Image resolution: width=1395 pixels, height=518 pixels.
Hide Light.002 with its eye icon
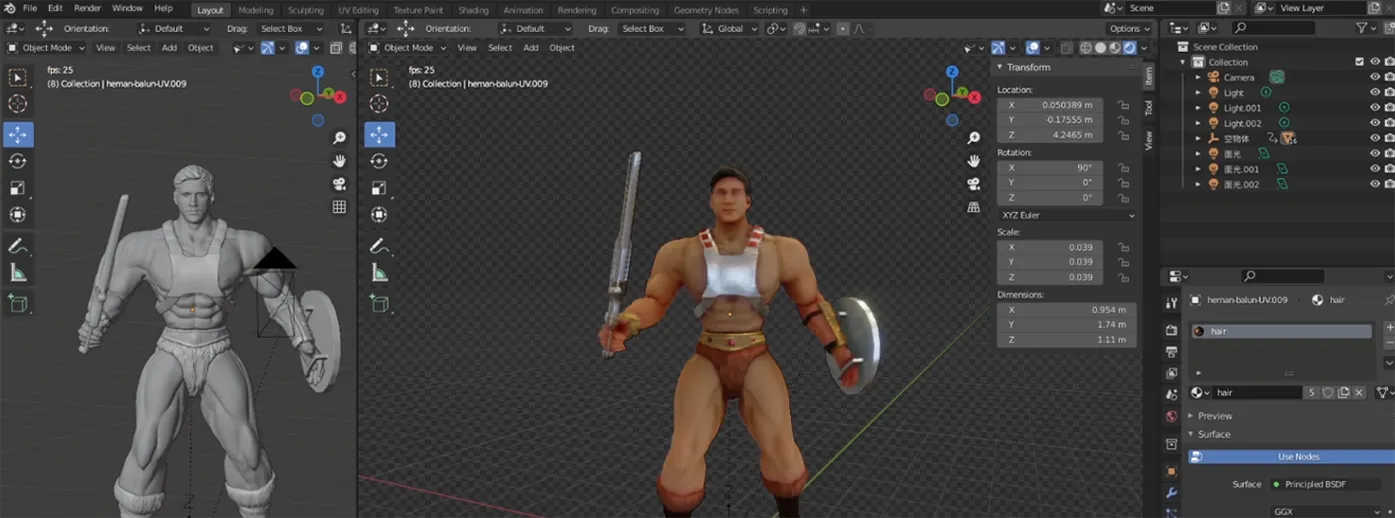tap(1375, 123)
